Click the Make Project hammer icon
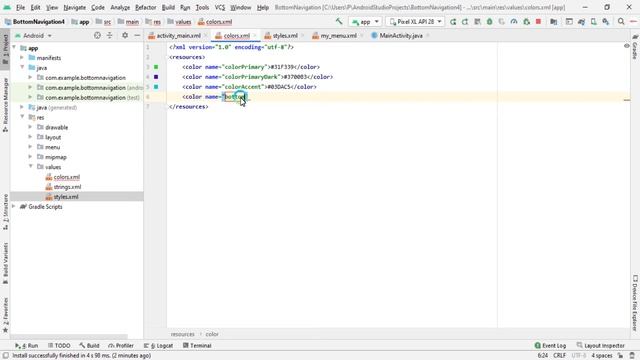This screenshot has width=640, height=360. coord(339,21)
